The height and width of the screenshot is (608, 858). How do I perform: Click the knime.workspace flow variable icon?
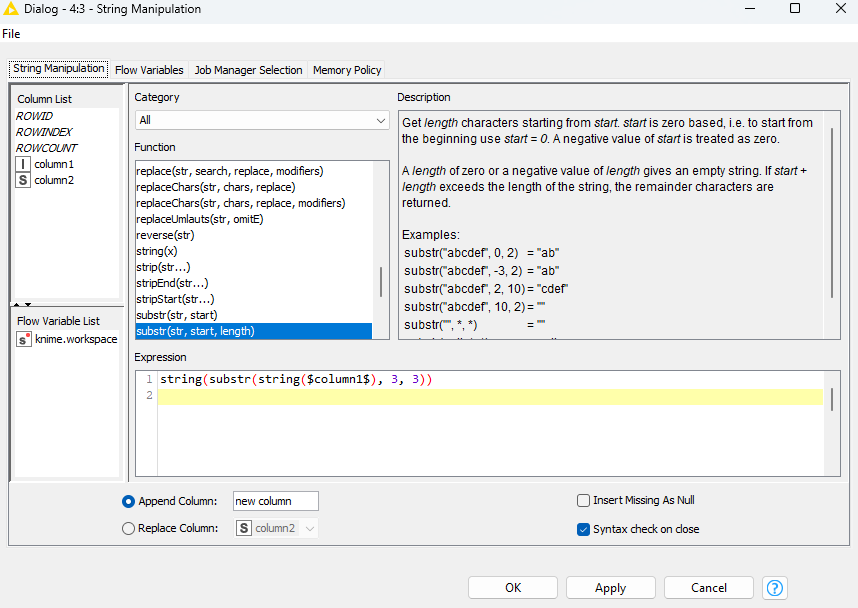click(24, 339)
